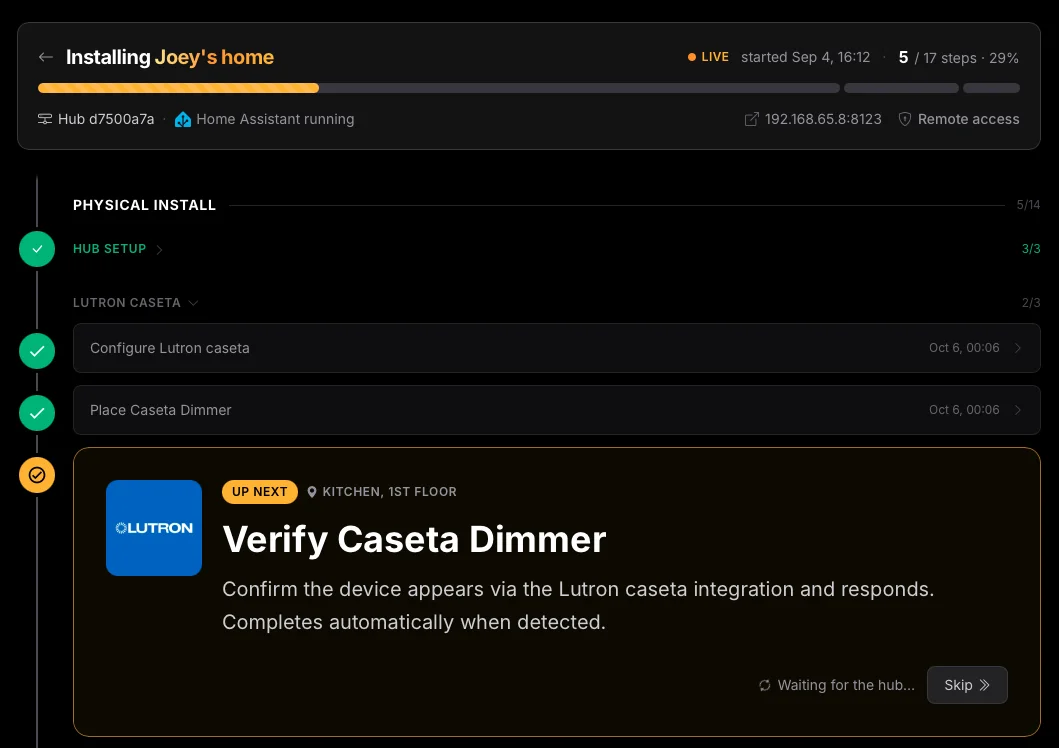Image resolution: width=1059 pixels, height=748 pixels.
Task: Click the Oct 6, 00:06 timestamp on Place row
Action: click(964, 410)
